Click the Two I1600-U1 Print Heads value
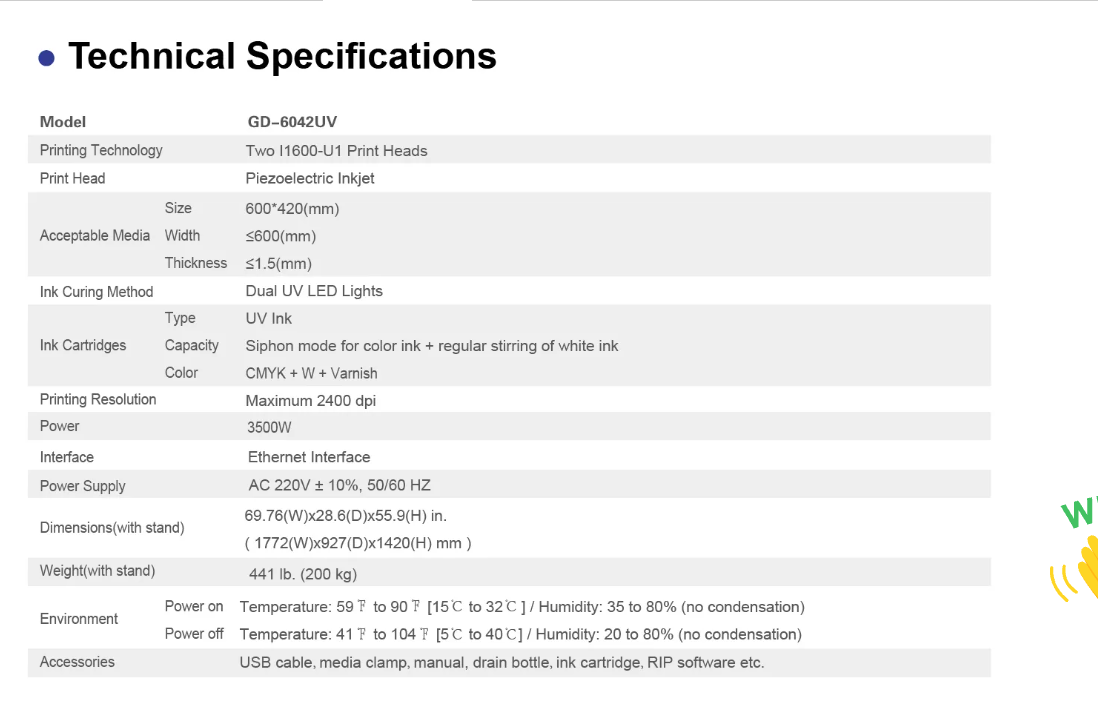1098x716 pixels. 336,151
